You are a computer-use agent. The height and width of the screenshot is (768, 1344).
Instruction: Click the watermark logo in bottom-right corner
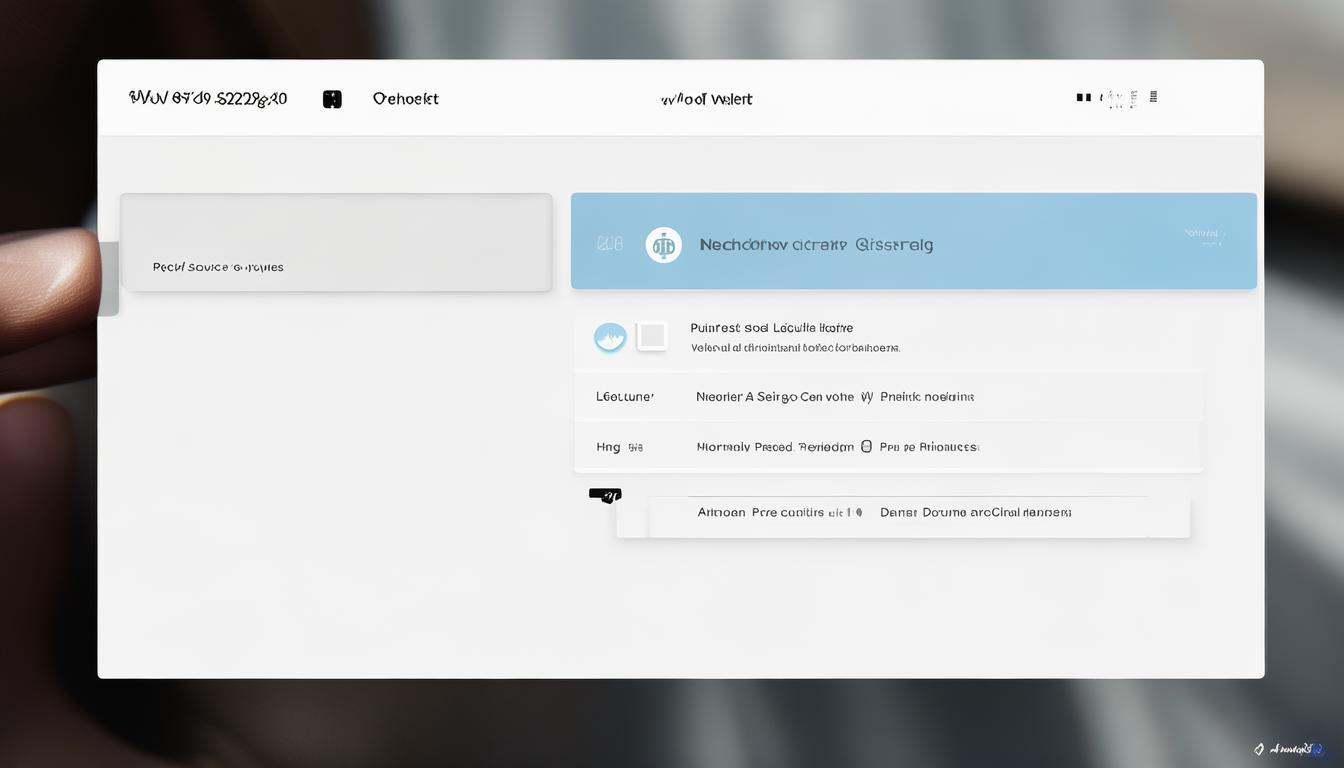tap(1288, 748)
